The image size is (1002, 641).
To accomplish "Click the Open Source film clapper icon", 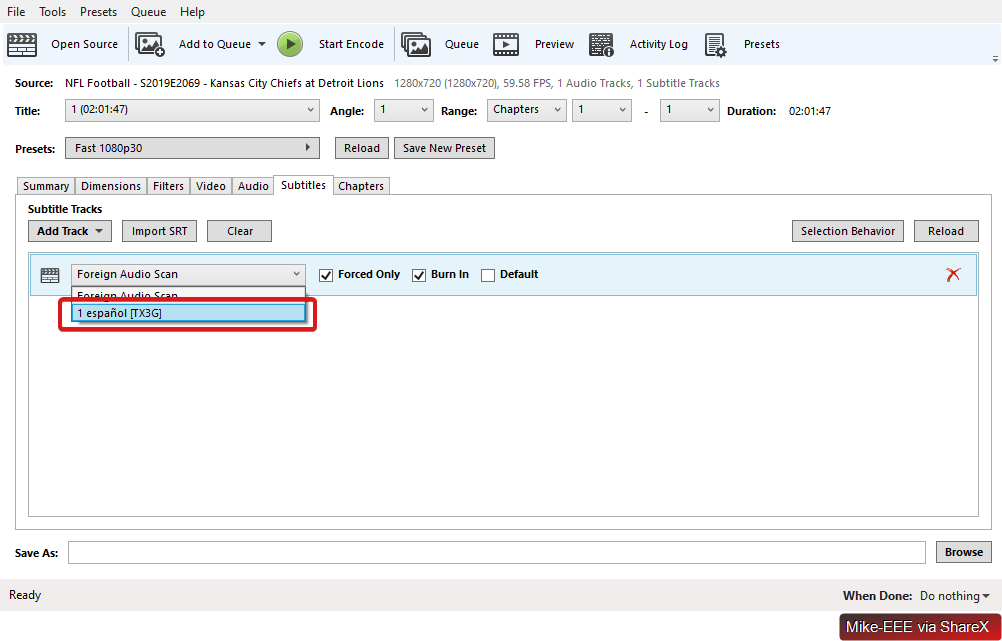I will 22,44.
